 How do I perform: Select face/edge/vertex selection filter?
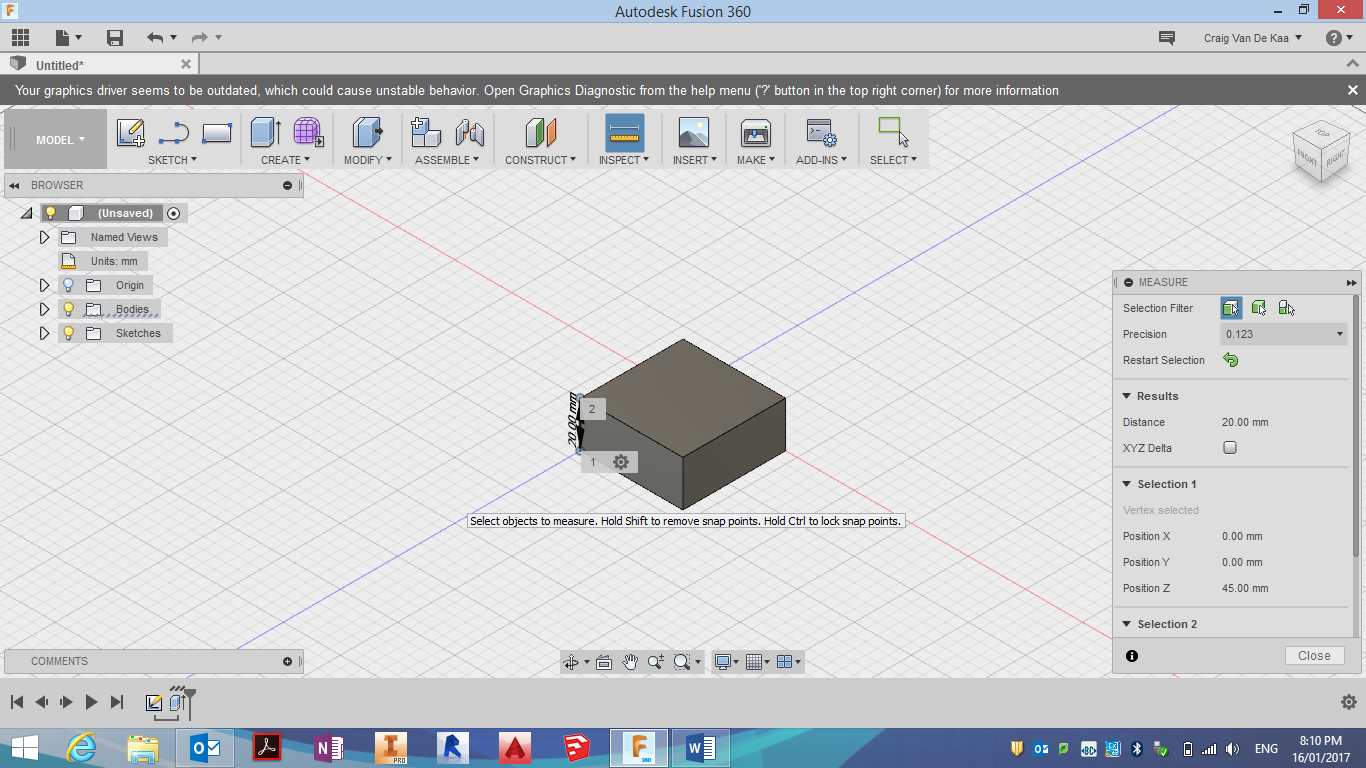pyautogui.click(x=1231, y=308)
